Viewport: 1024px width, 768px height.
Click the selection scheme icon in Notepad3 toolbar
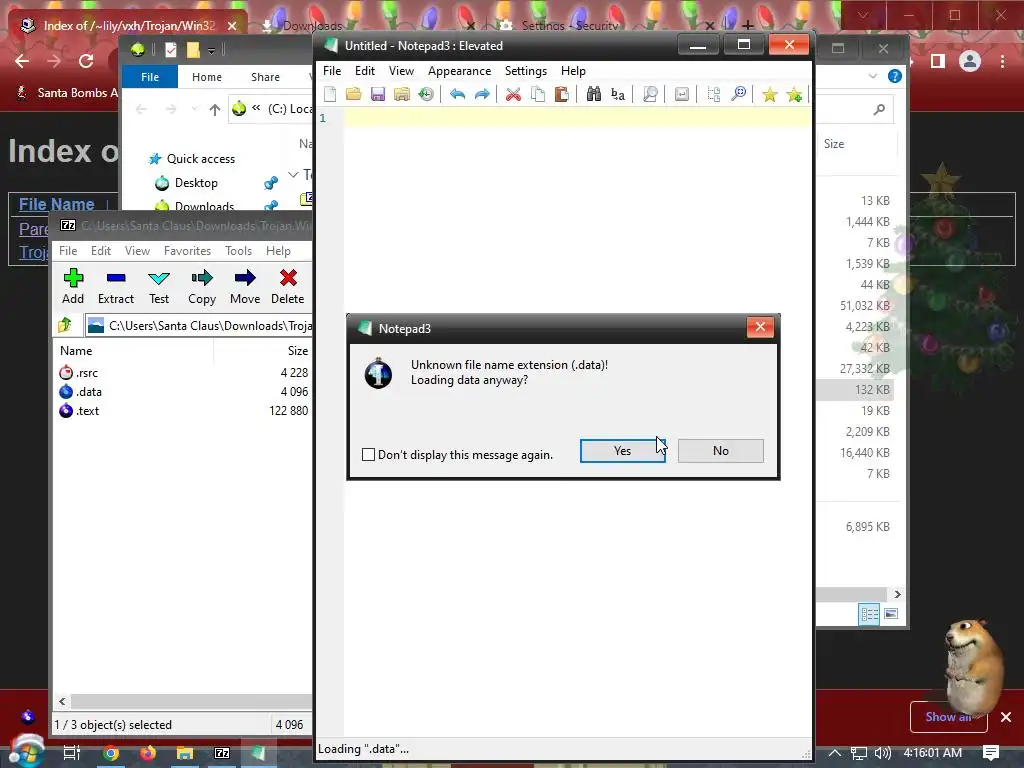pyautogui.click(x=714, y=94)
